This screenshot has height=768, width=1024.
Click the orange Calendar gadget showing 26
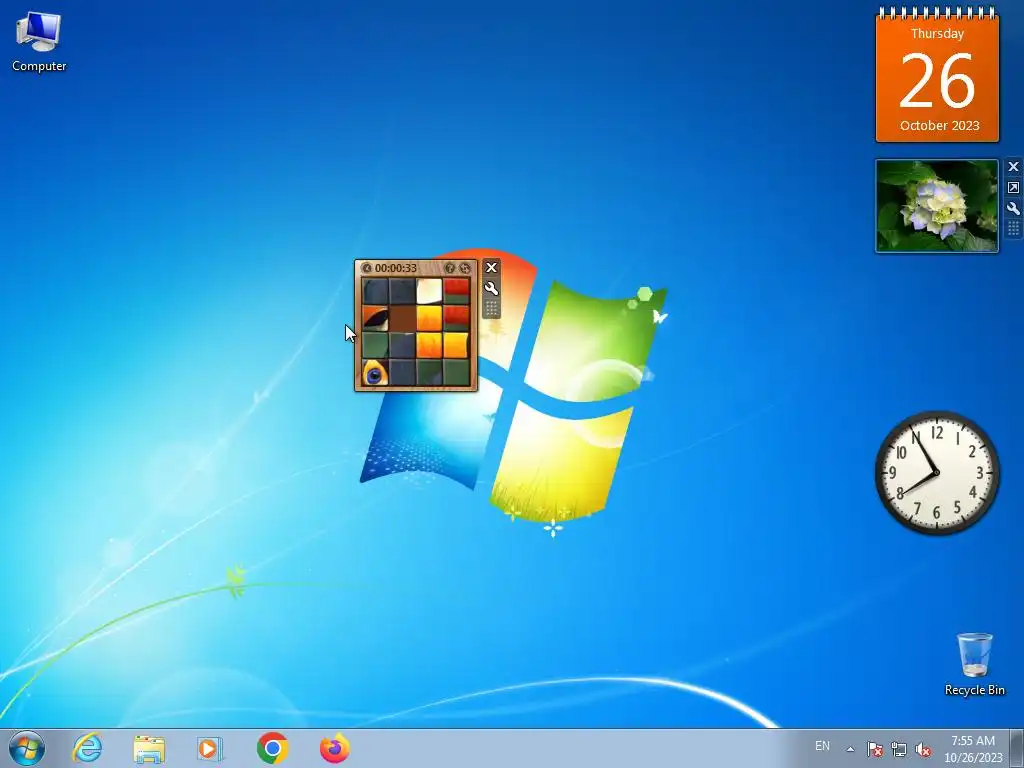coord(937,77)
